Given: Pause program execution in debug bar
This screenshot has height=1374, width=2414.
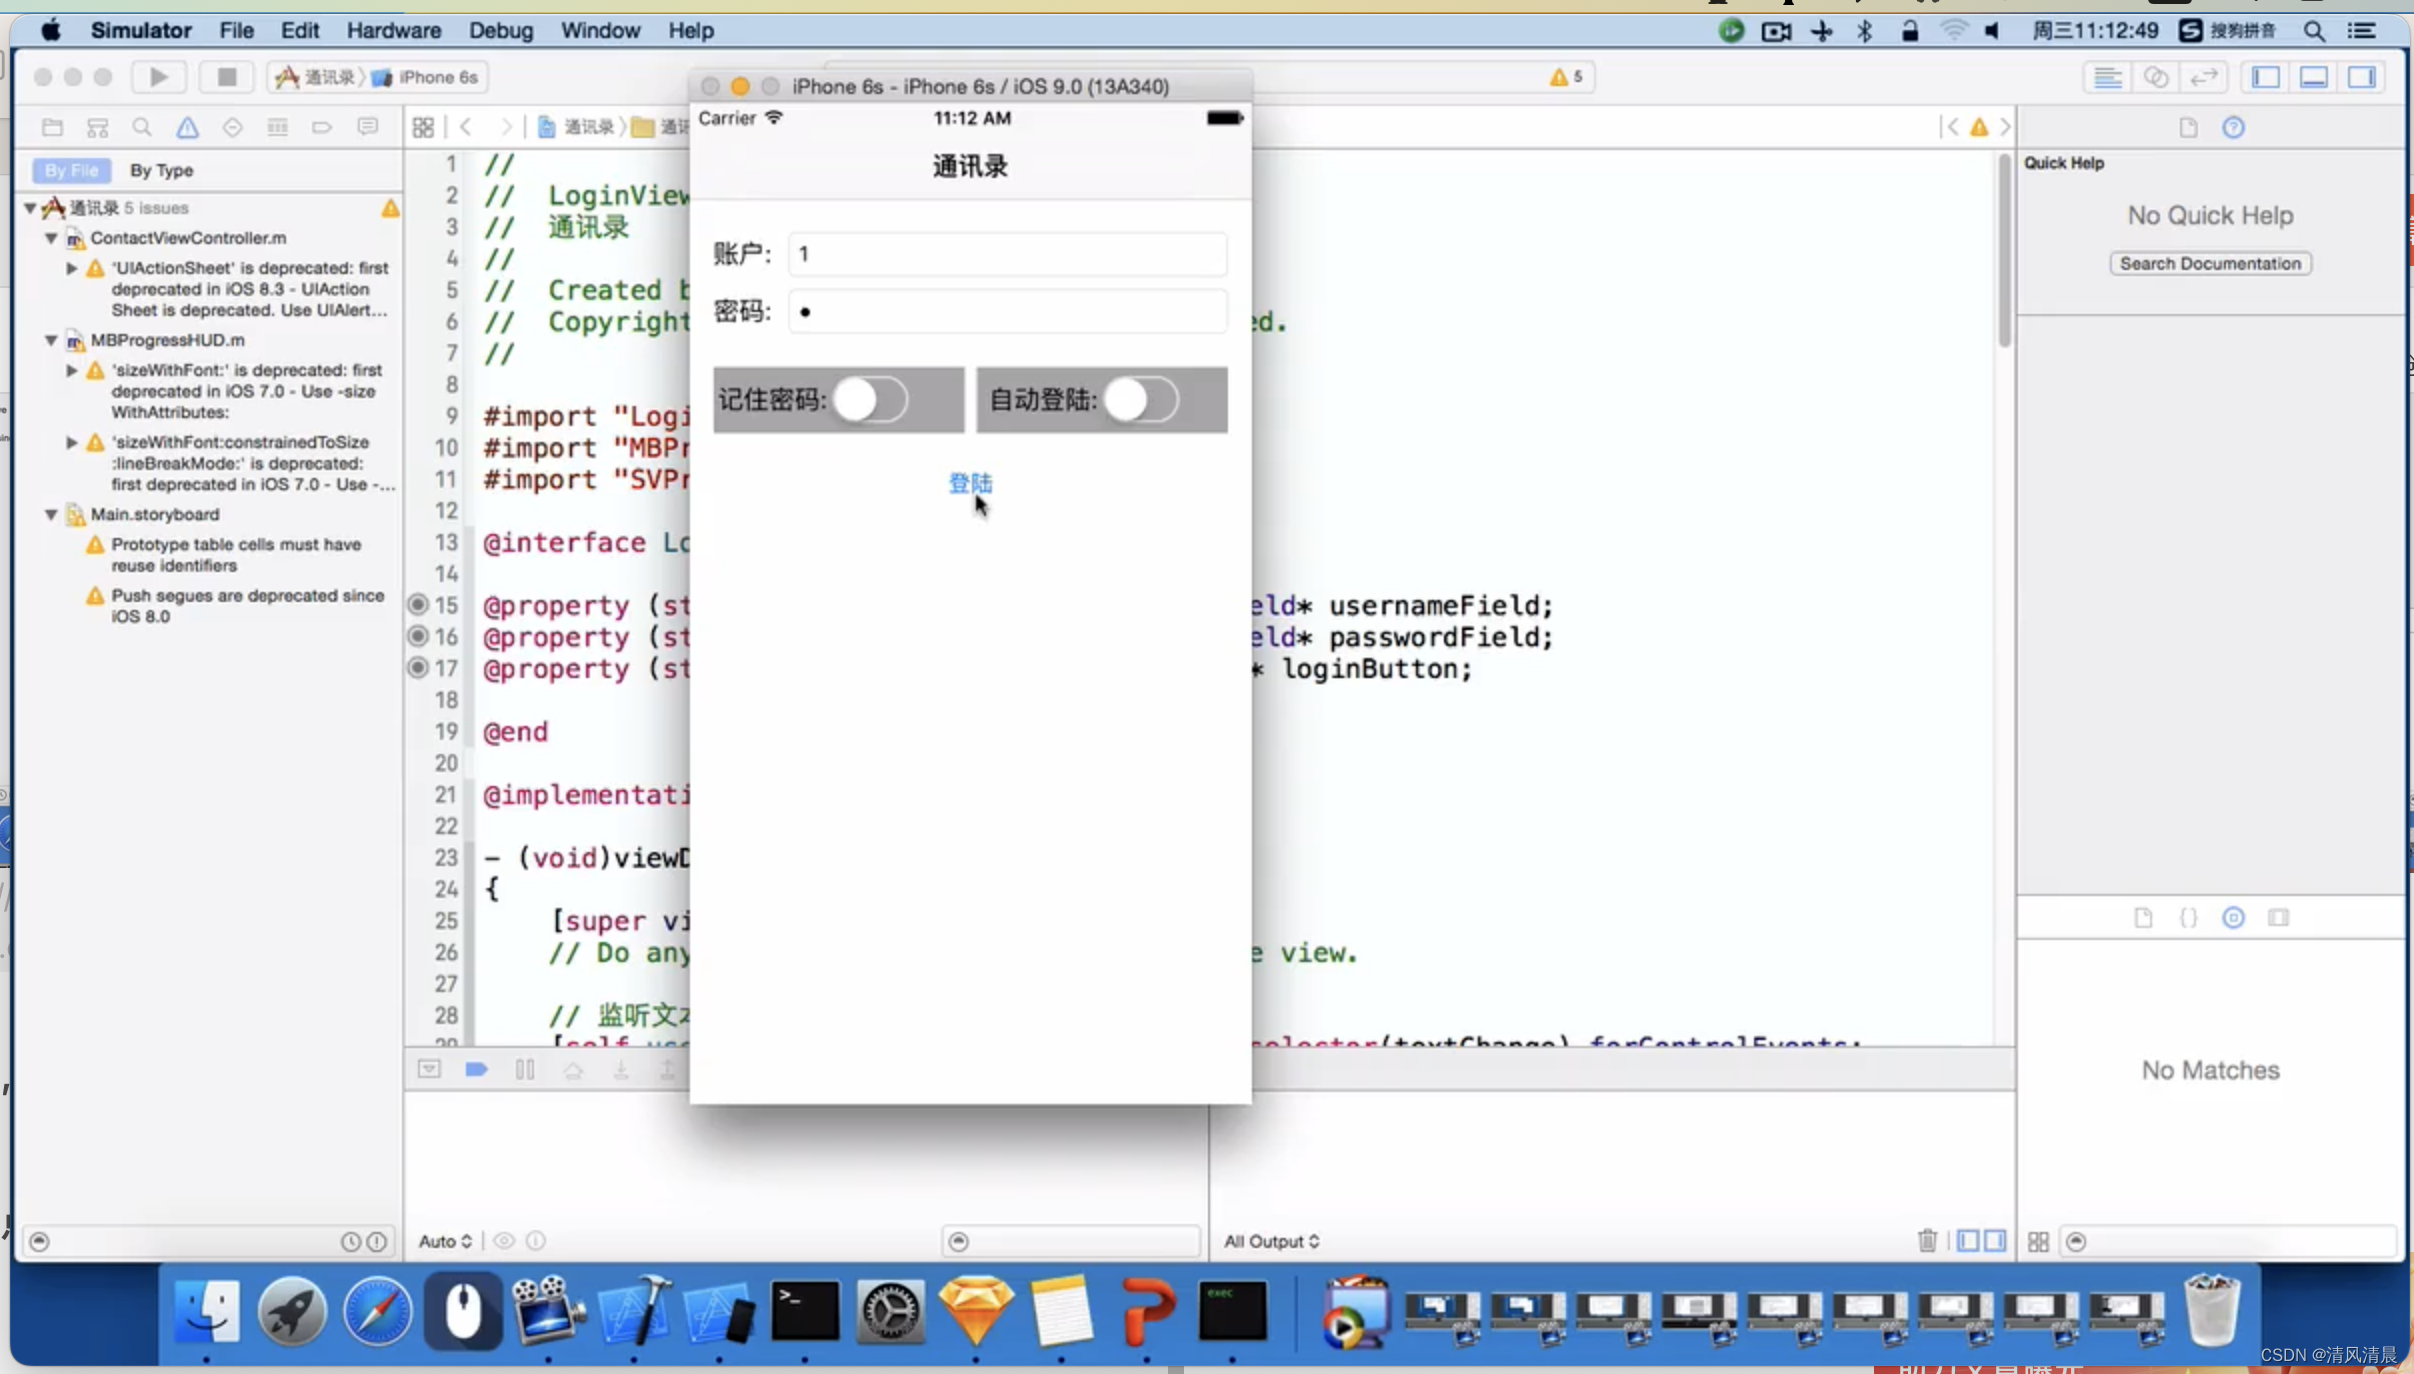Looking at the screenshot, I should click(x=525, y=1069).
